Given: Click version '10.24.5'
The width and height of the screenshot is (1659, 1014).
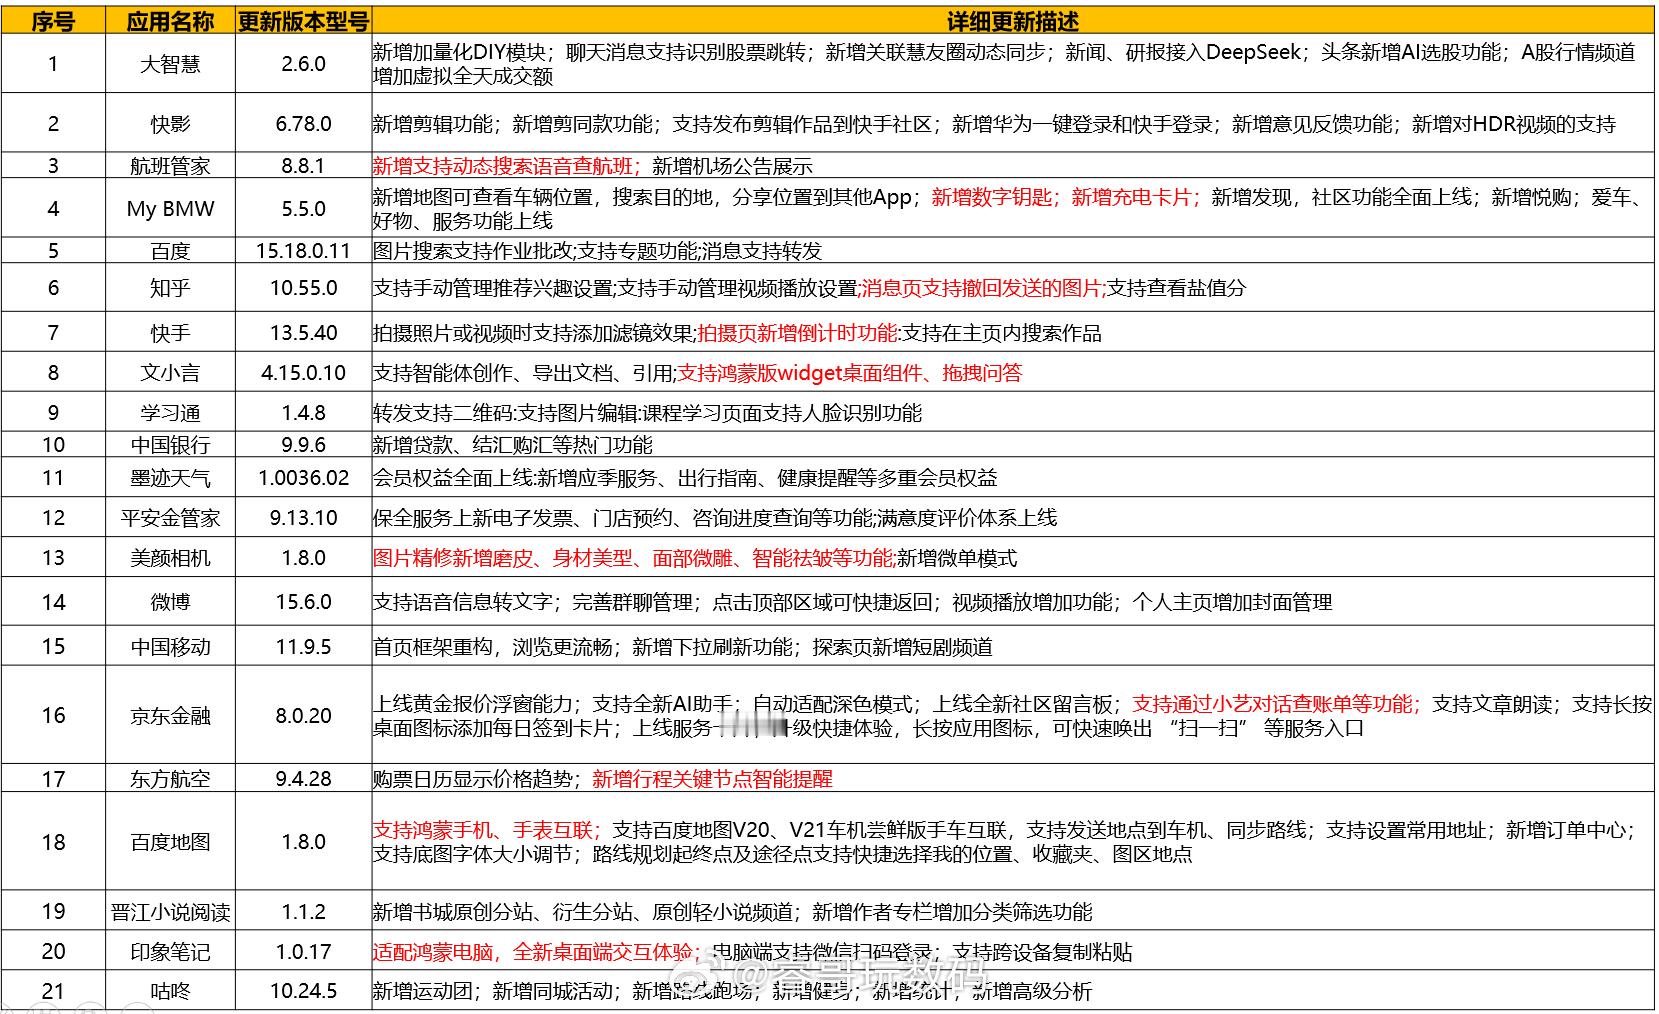Looking at the screenshot, I should click(303, 992).
